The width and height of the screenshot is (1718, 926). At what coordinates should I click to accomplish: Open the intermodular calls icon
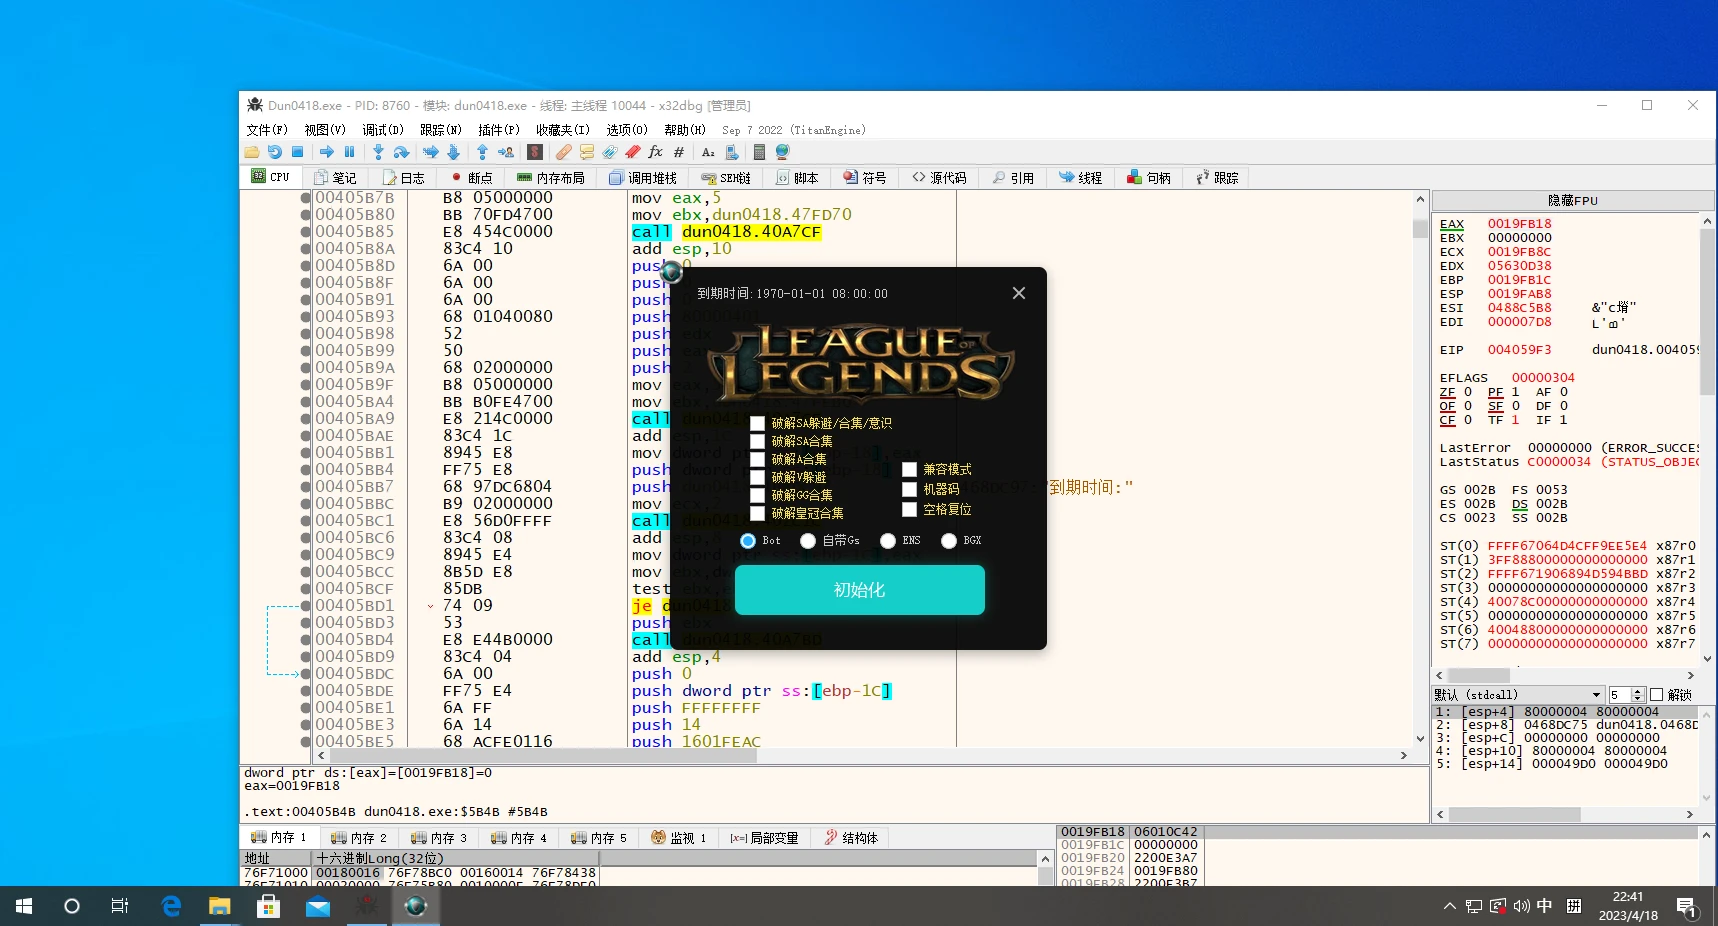[731, 152]
